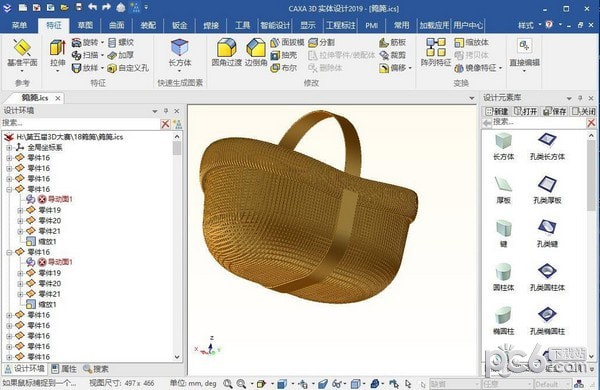Open the 阵列特征 pattern feature tool
This screenshot has width=600, height=390.
[436, 53]
